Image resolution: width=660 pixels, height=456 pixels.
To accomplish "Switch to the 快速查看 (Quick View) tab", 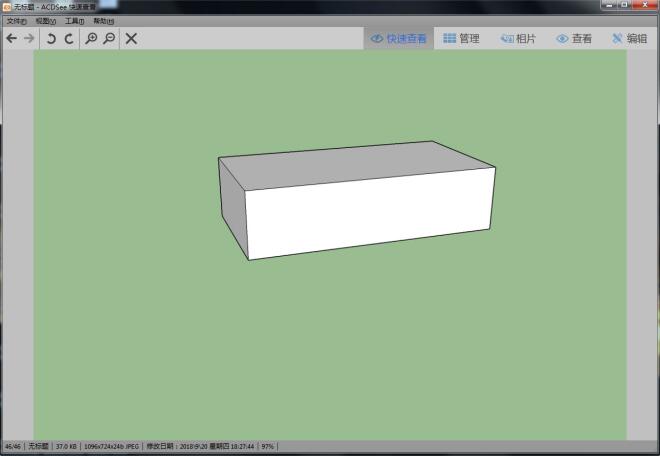I will pos(398,39).
